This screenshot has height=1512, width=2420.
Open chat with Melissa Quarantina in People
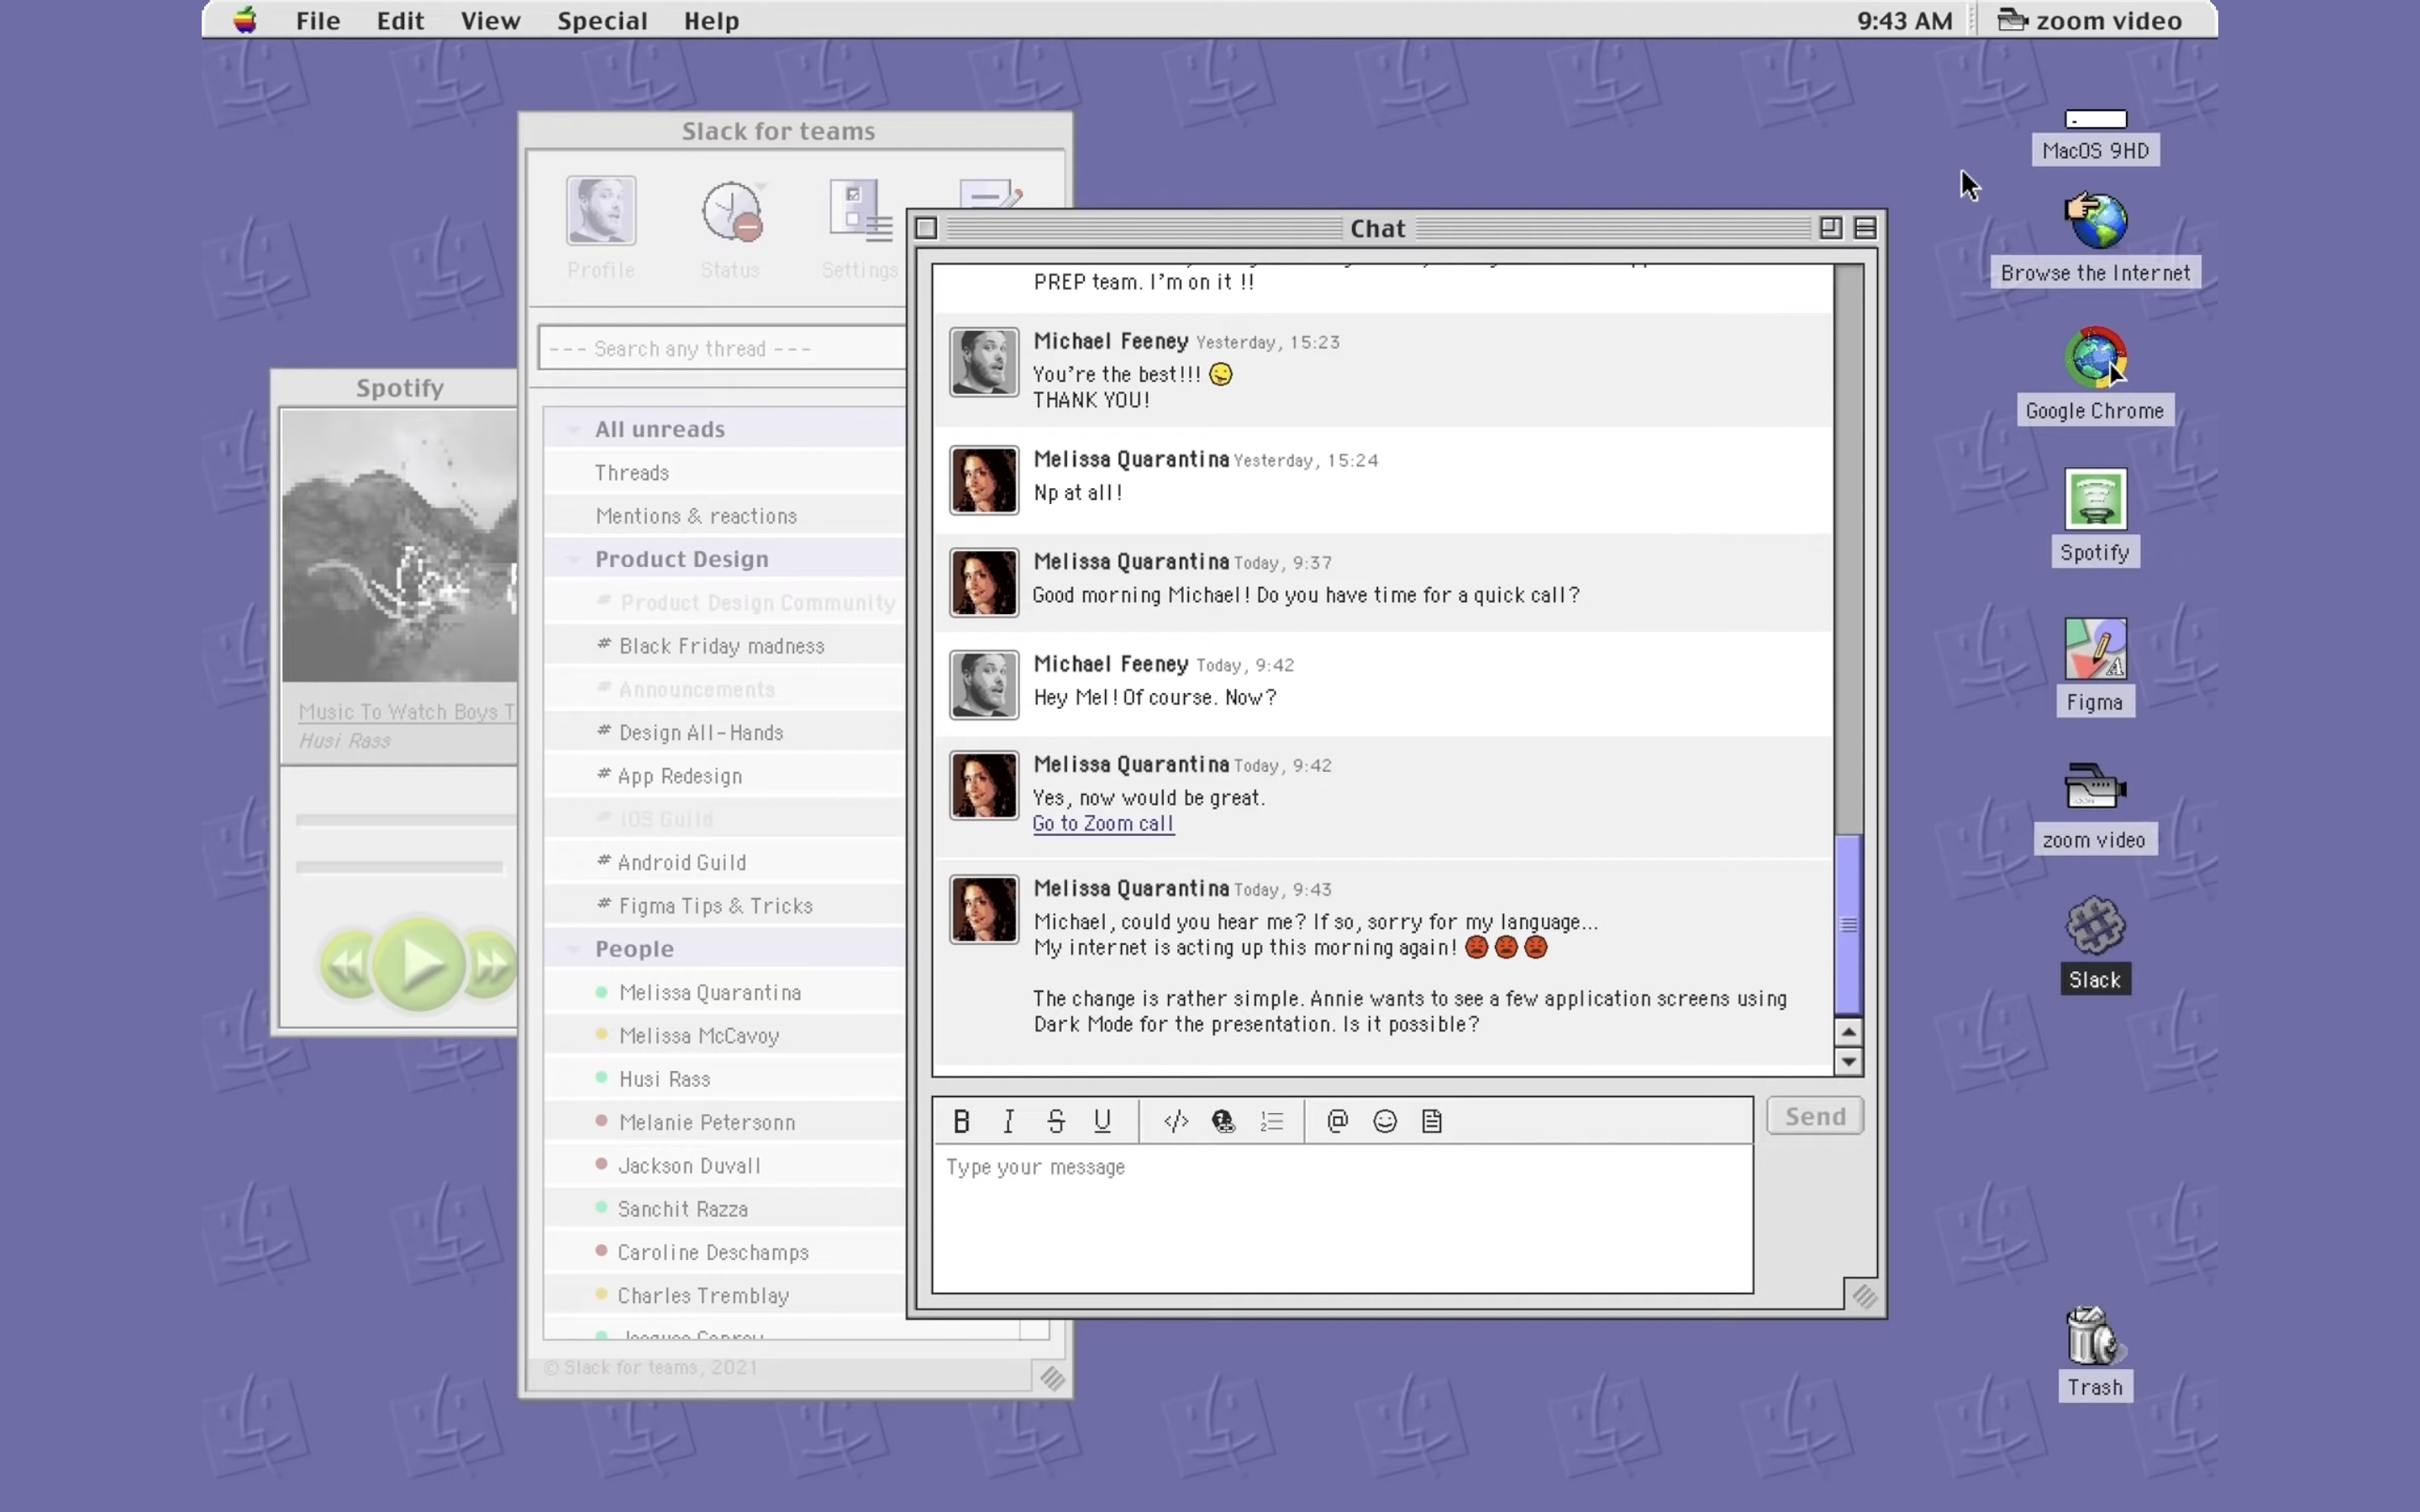725,992
